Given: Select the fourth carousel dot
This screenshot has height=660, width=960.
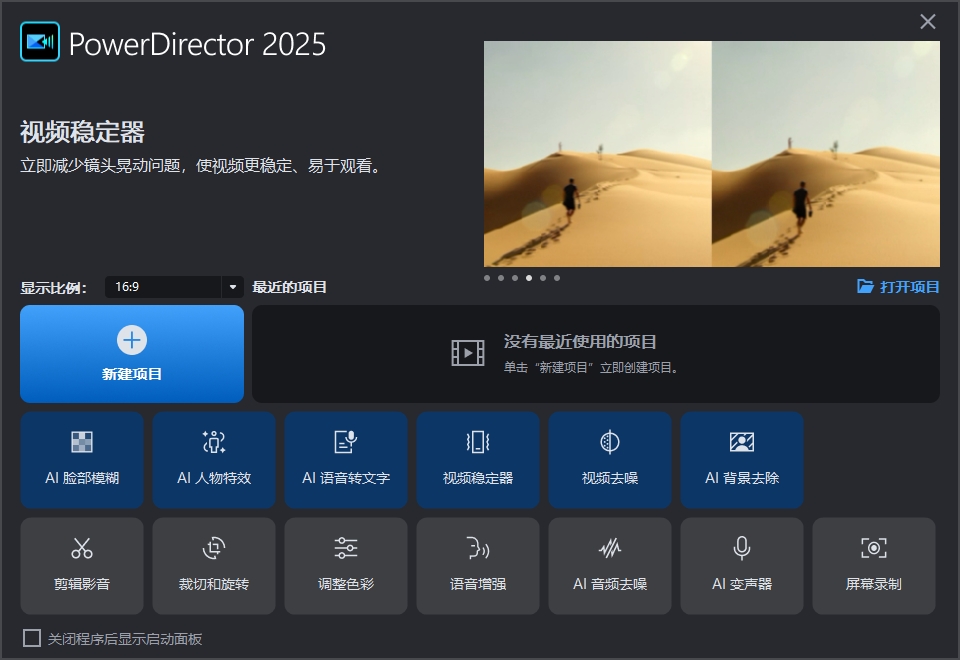Looking at the screenshot, I should 528,278.
